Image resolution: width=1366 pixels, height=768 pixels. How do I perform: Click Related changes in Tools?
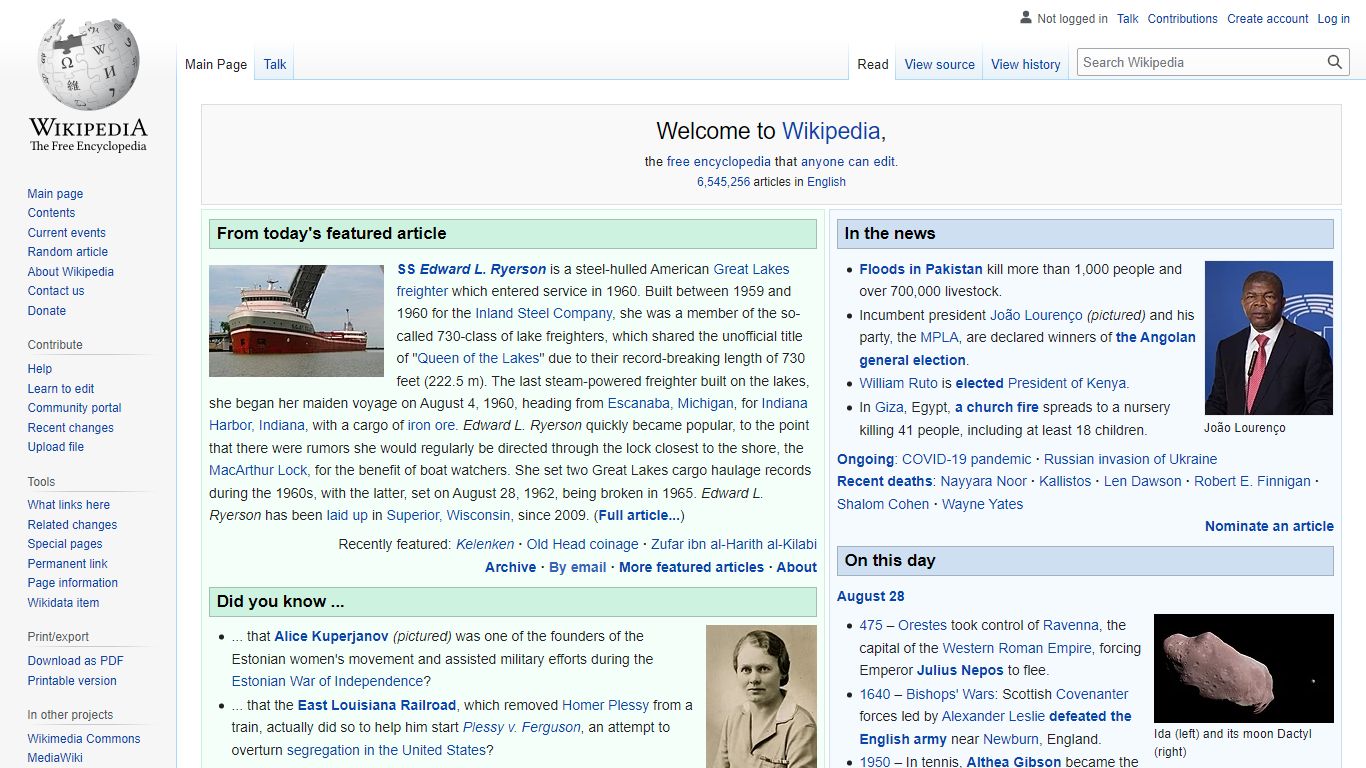pyautogui.click(x=72, y=525)
